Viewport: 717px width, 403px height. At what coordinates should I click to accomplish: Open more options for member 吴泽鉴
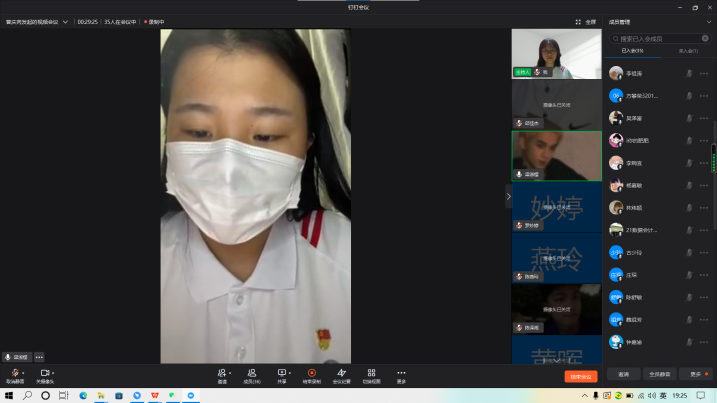point(704,118)
